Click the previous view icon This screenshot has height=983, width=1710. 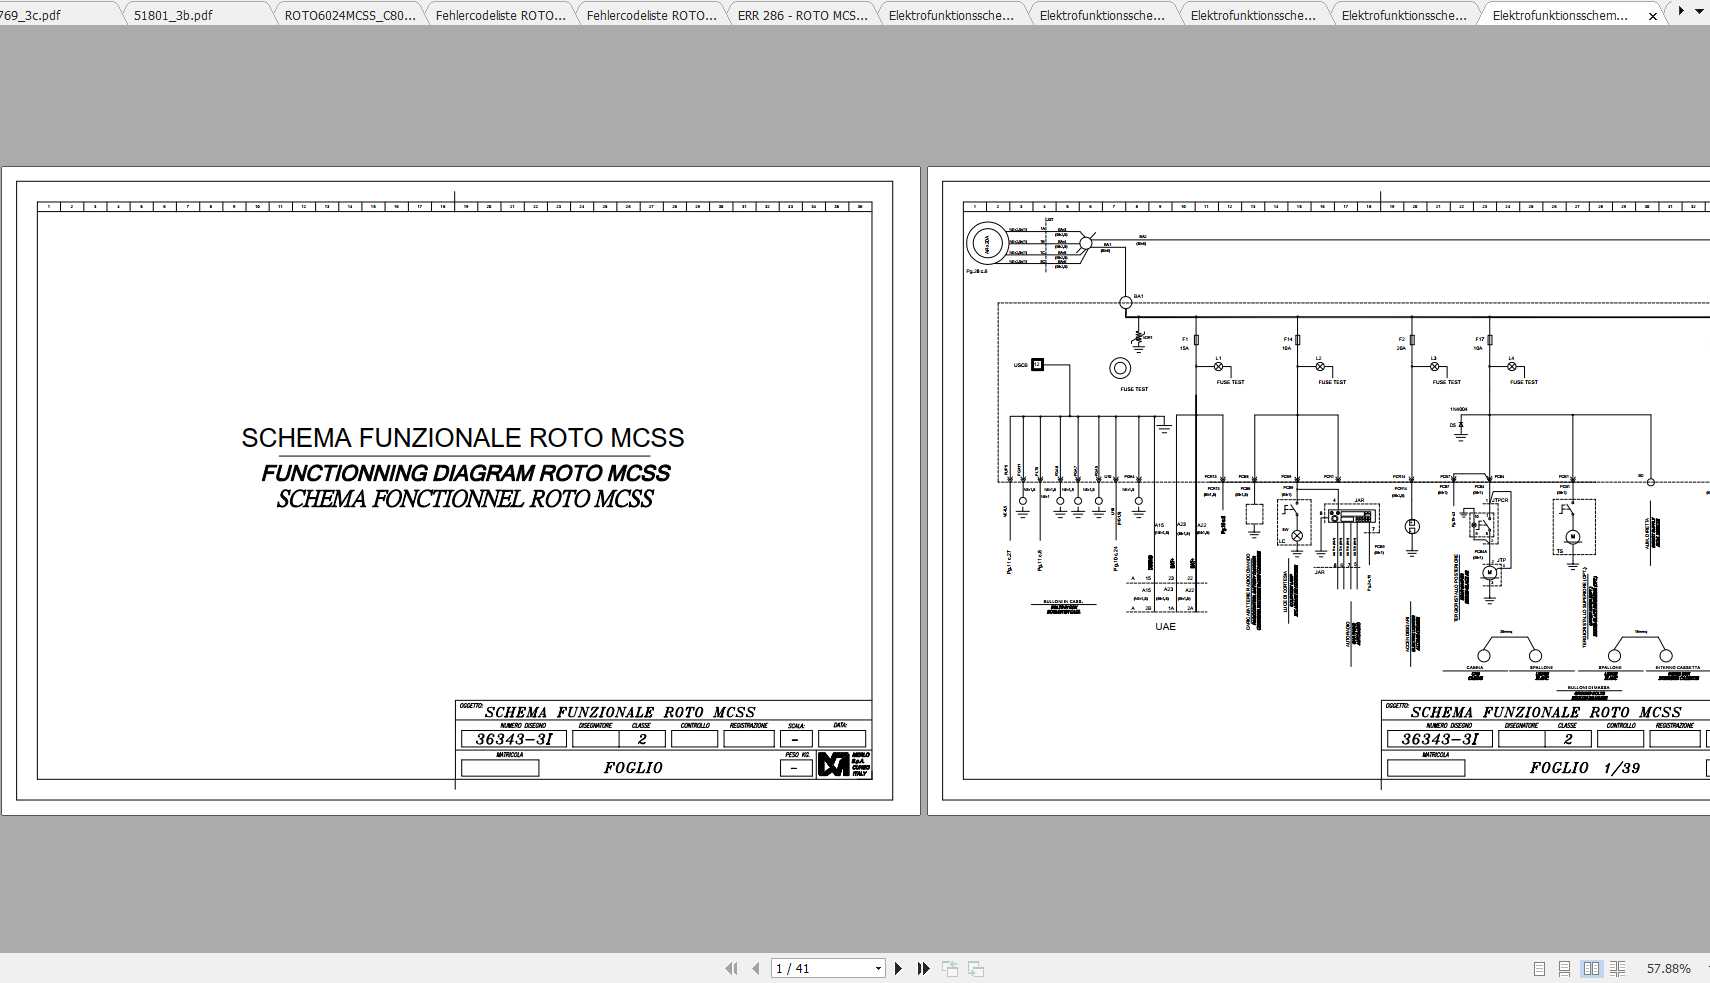tap(950, 968)
